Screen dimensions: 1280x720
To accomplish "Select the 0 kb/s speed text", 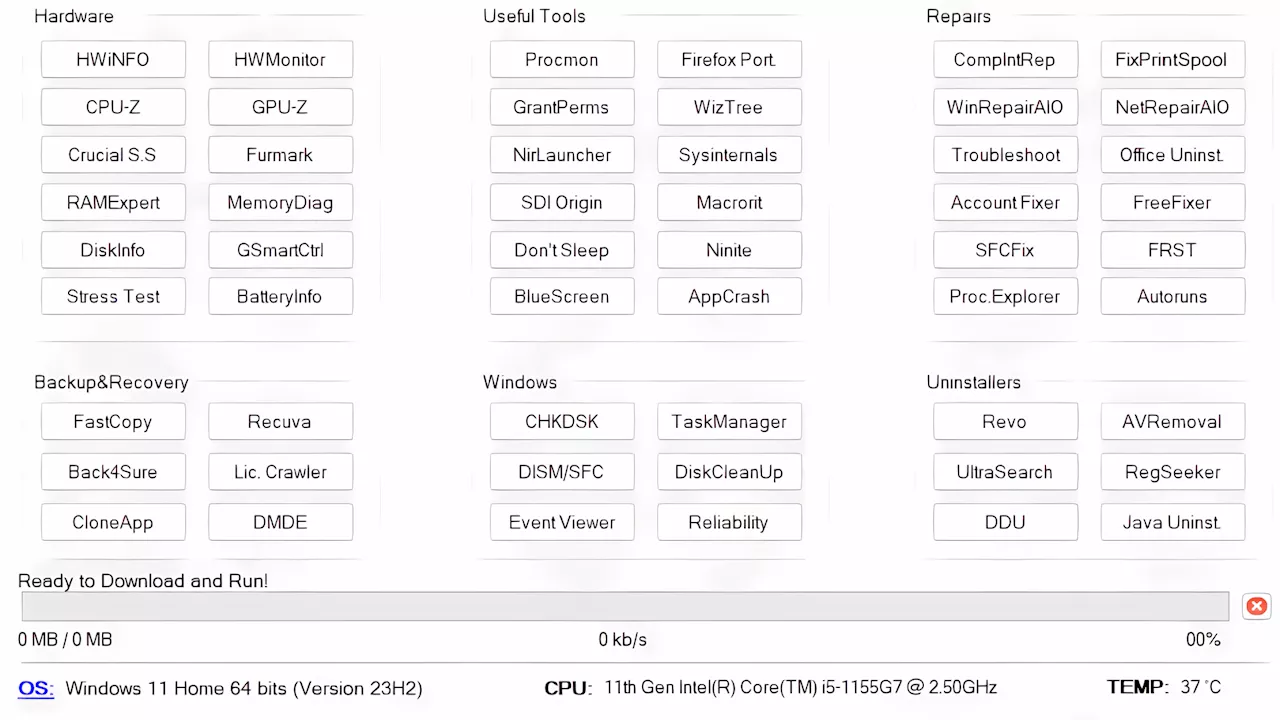I will [623, 639].
